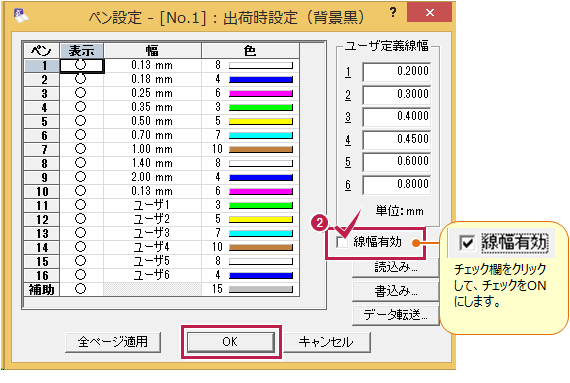Toggle display circle for pen 1
Image resolution: width=570 pixels, height=383 pixels.
(81, 65)
